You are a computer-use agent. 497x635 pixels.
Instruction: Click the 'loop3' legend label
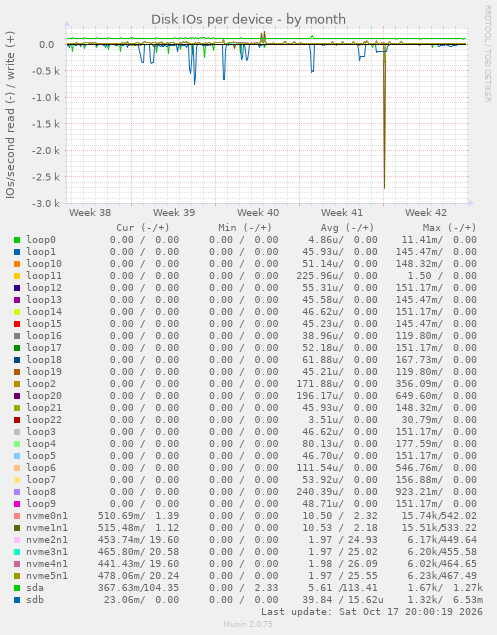41,432
